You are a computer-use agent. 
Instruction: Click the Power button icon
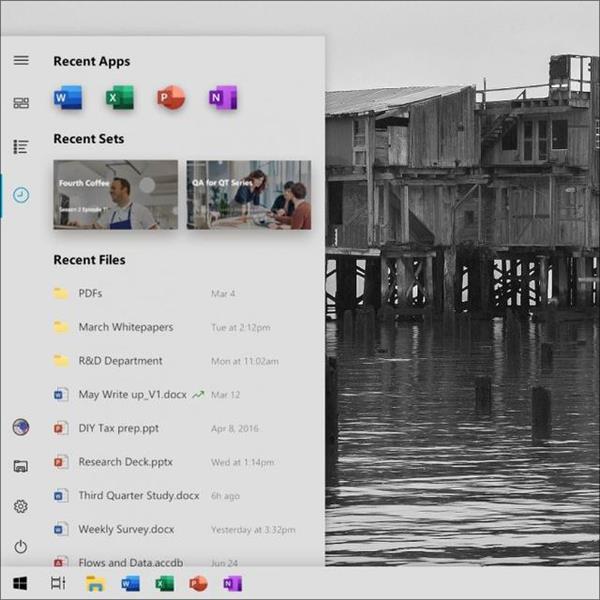point(21,547)
